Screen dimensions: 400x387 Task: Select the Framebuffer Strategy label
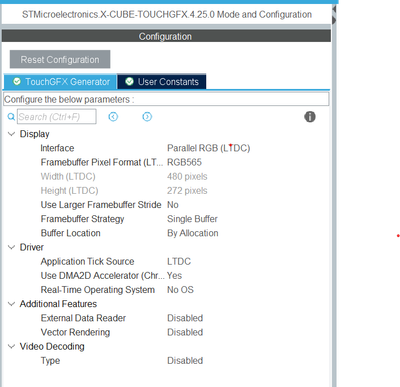click(82, 219)
